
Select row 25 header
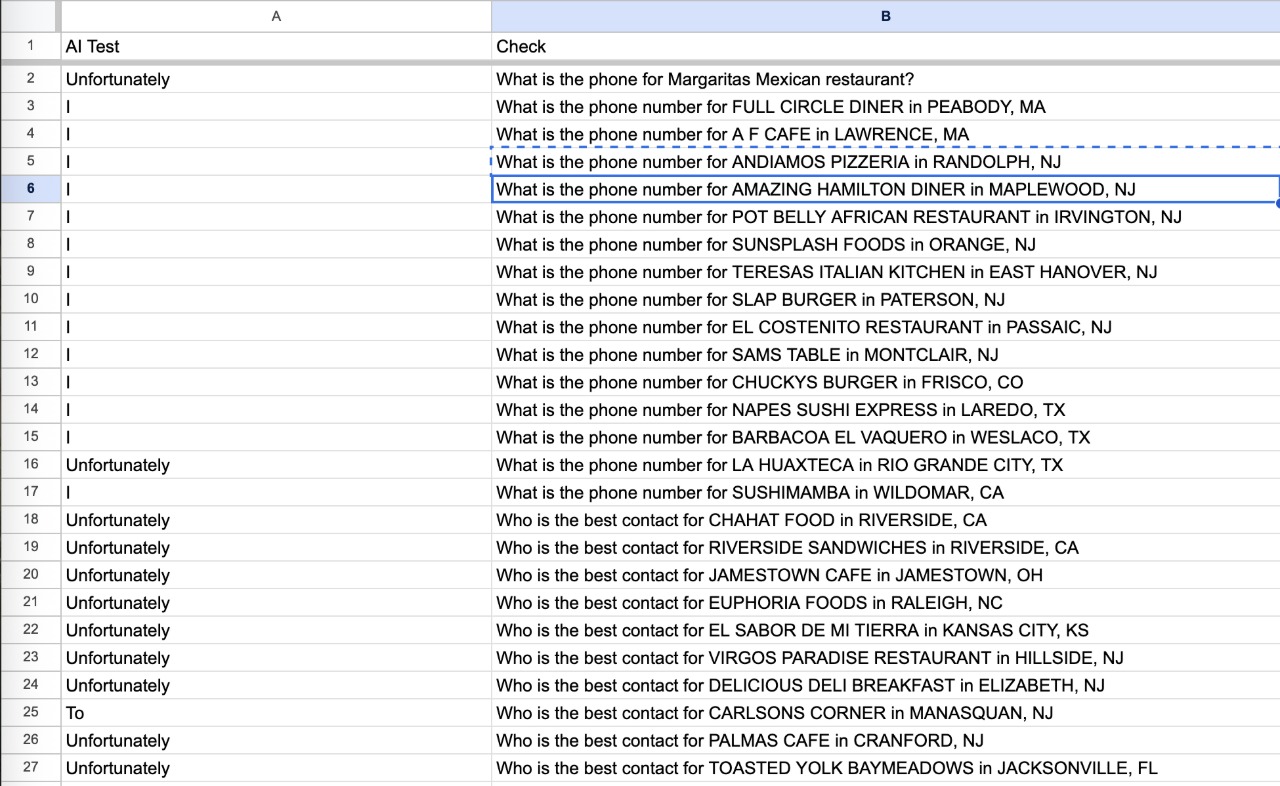coord(30,713)
